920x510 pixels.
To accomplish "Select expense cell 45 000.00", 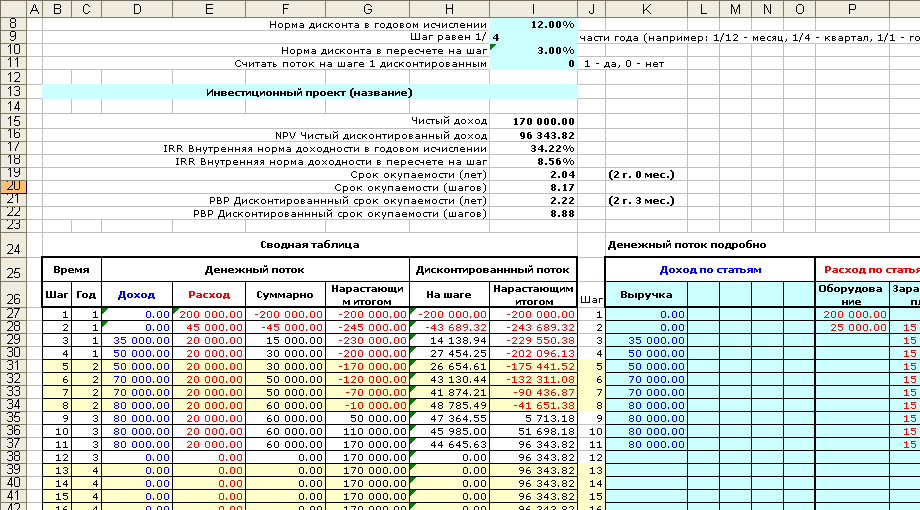I will 209,327.
